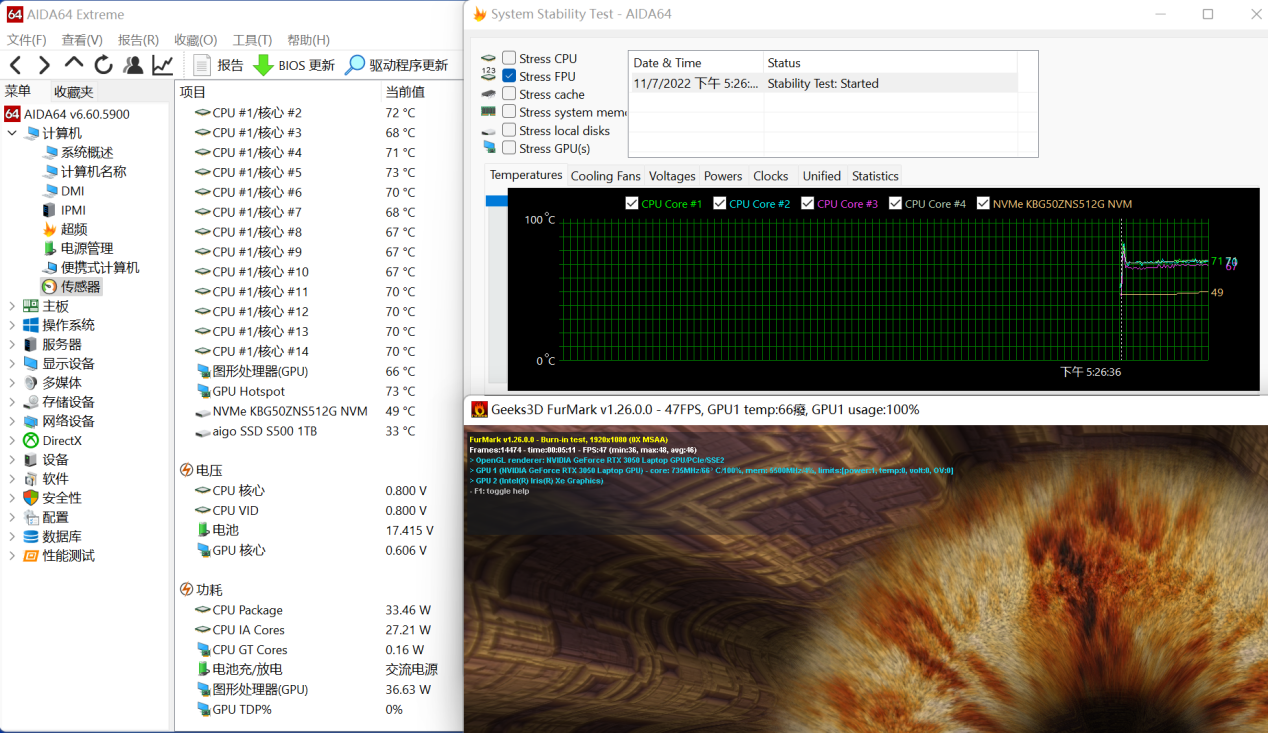
Task: Switch to the Cooling Fans tab
Action: point(606,176)
